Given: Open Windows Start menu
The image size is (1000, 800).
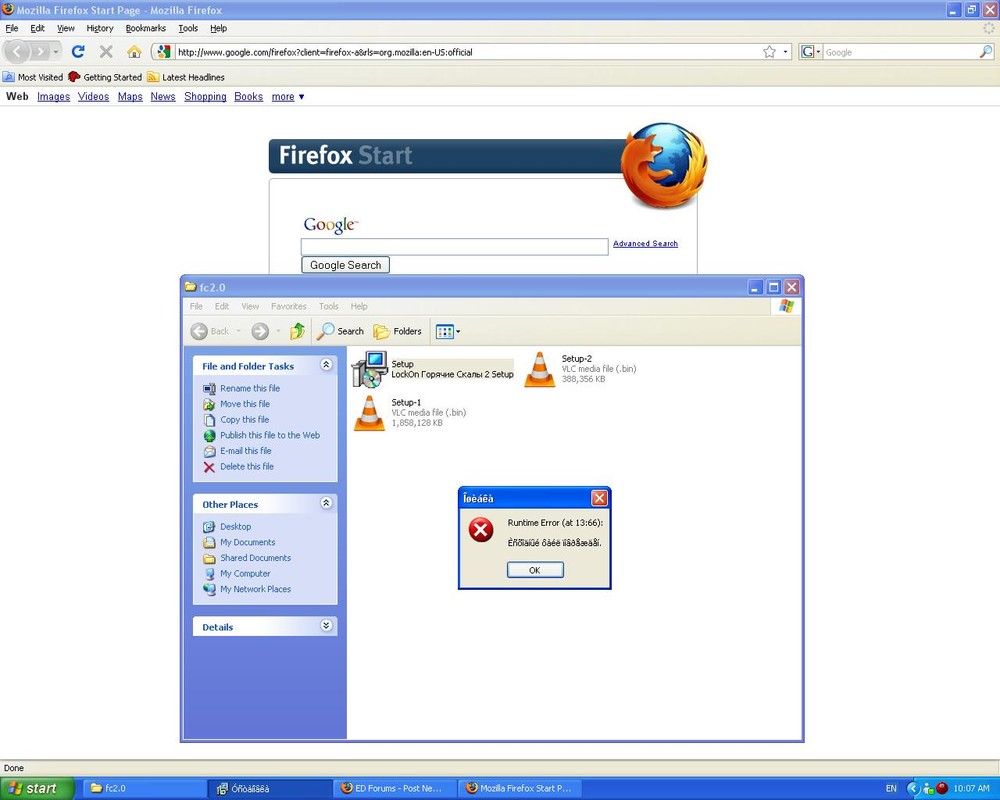Looking at the screenshot, I should tap(37, 789).
